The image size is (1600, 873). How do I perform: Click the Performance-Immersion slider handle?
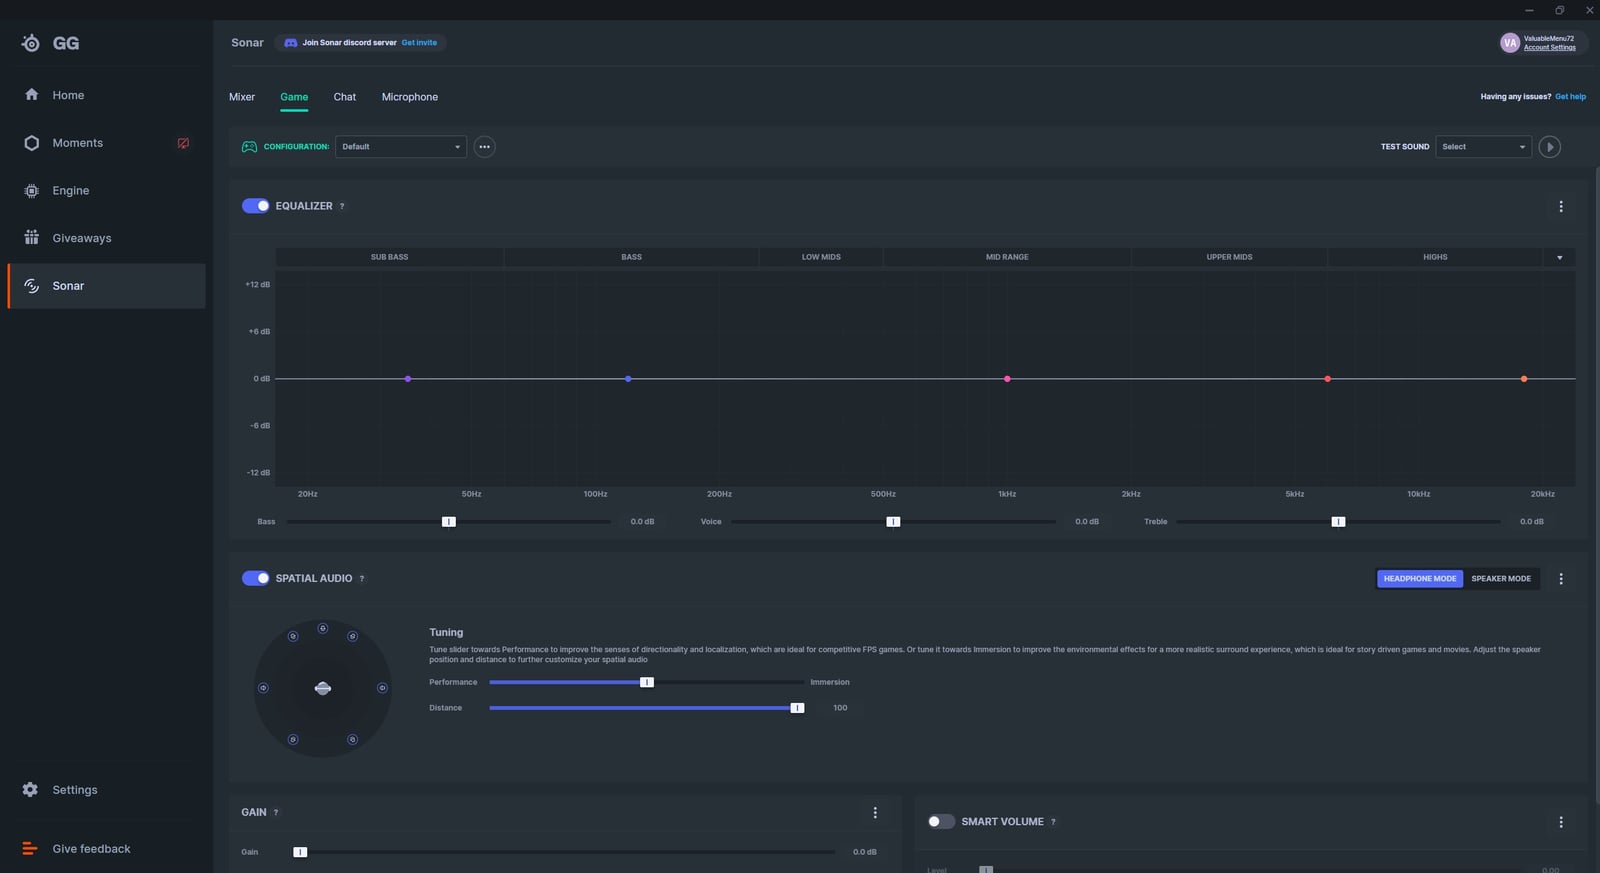point(647,682)
